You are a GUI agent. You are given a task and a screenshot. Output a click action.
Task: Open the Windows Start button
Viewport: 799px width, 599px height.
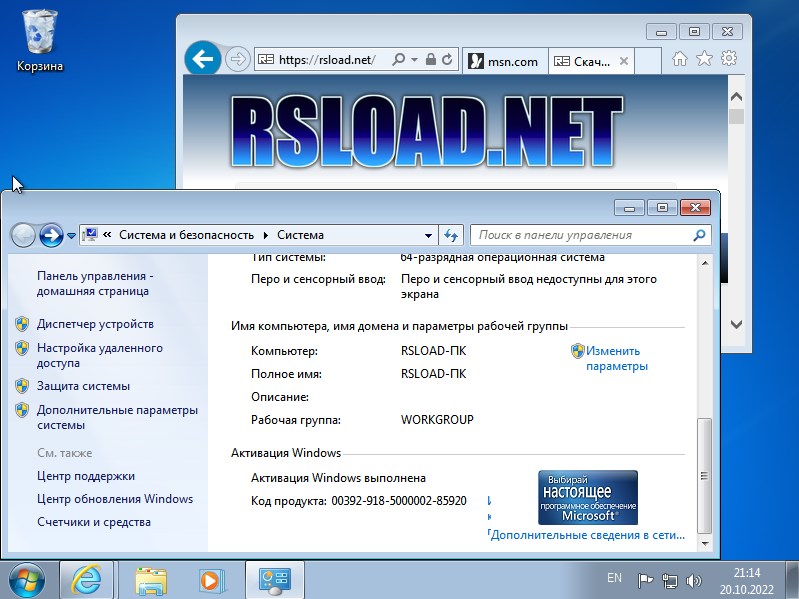click(26, 580)
